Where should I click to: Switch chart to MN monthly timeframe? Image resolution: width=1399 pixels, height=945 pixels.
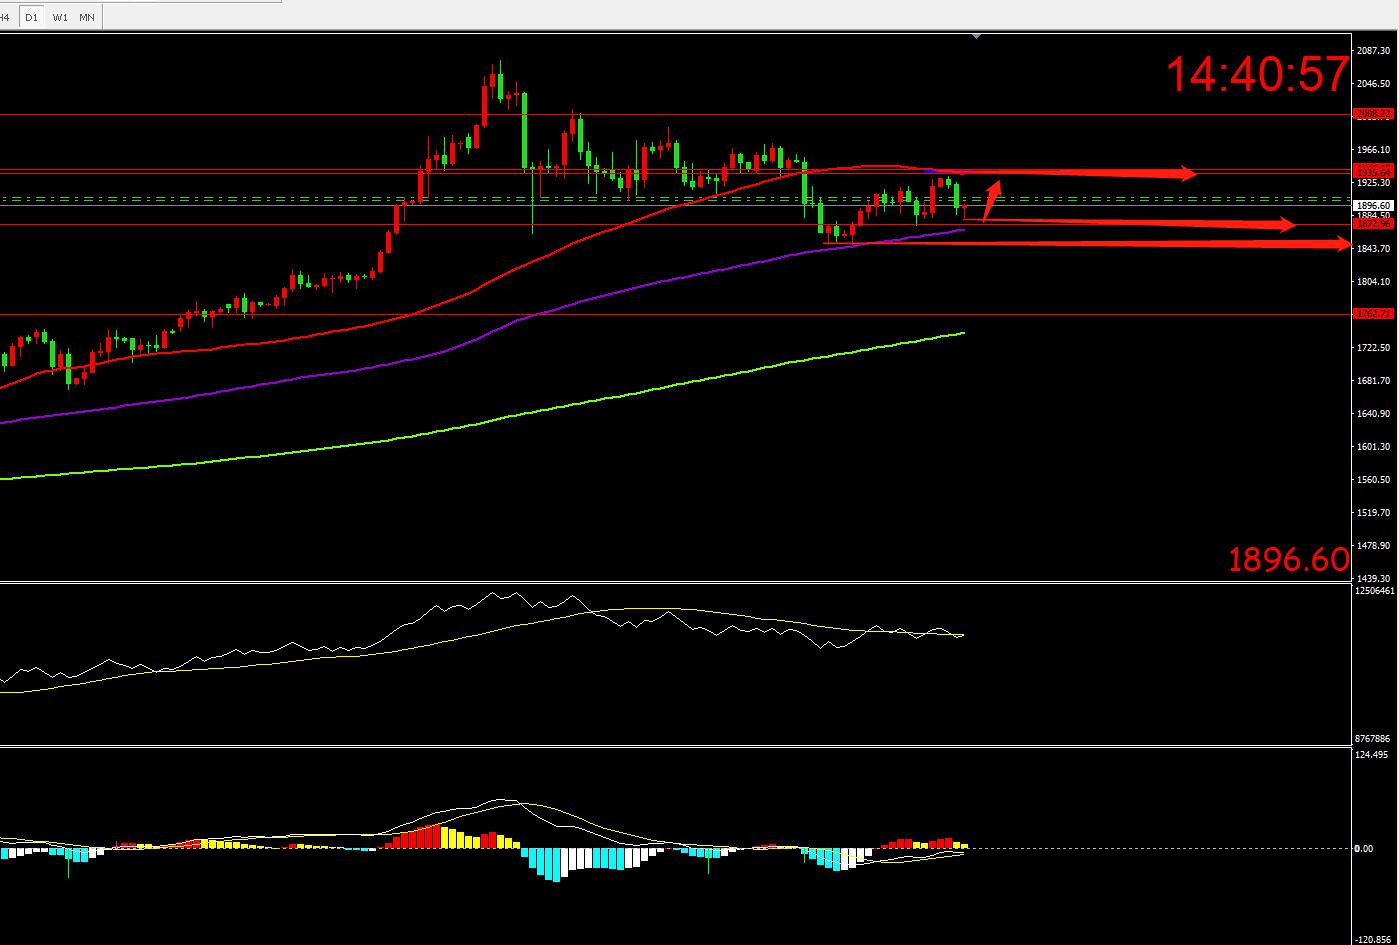coord(87,17)
